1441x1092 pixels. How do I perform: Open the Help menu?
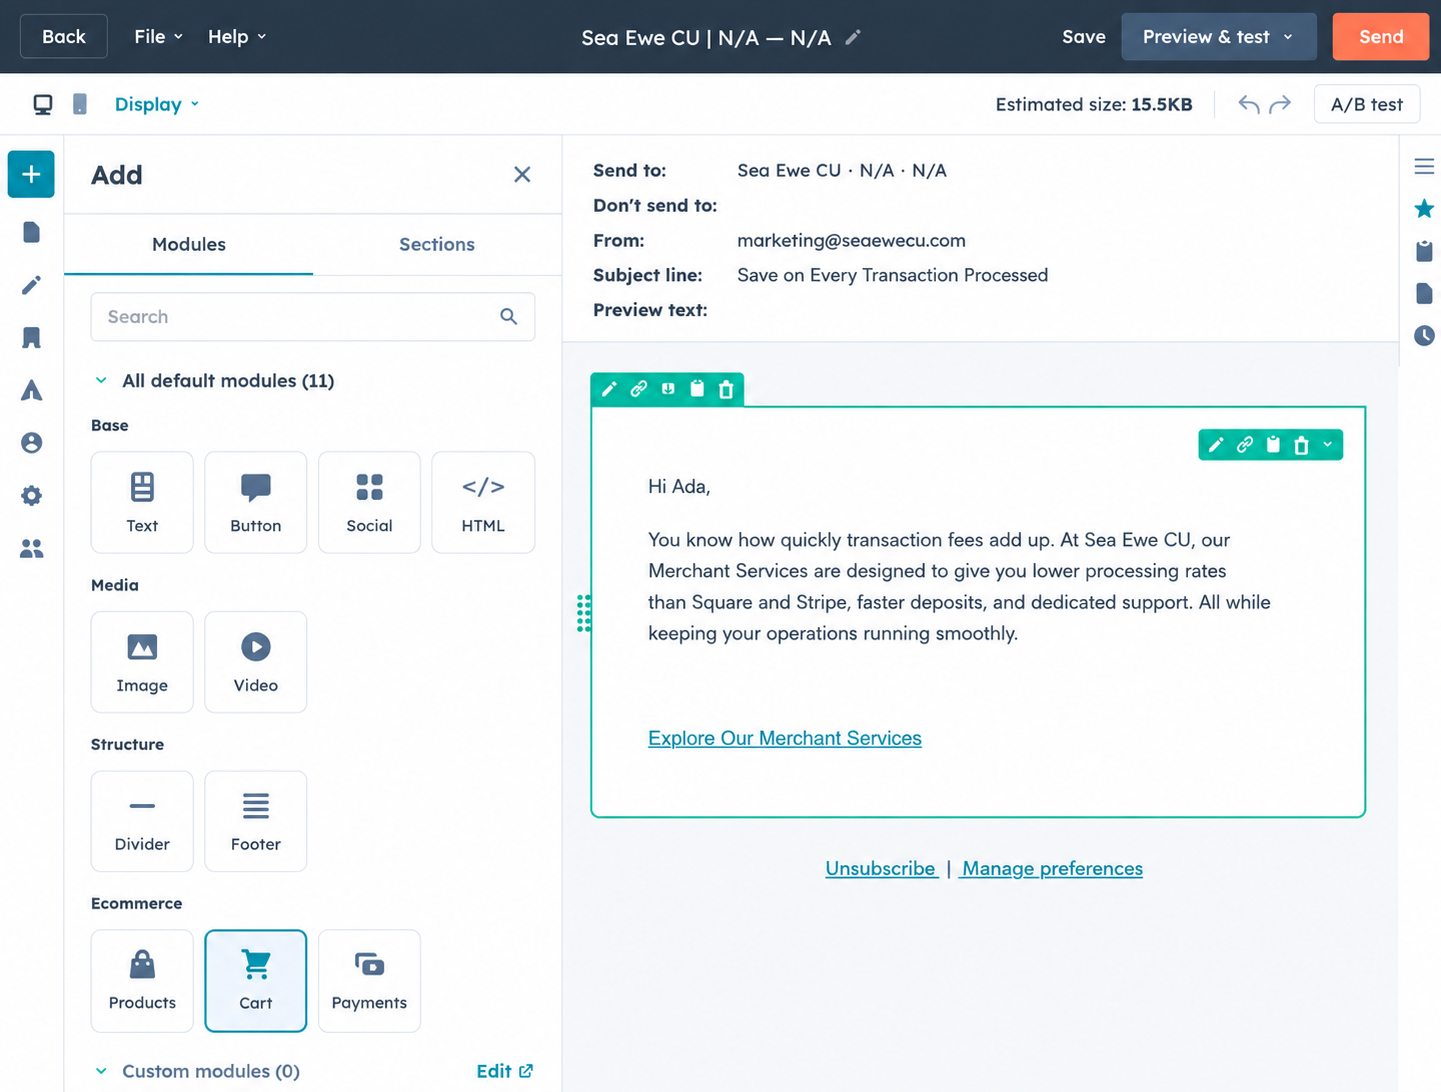pos(236,37)
